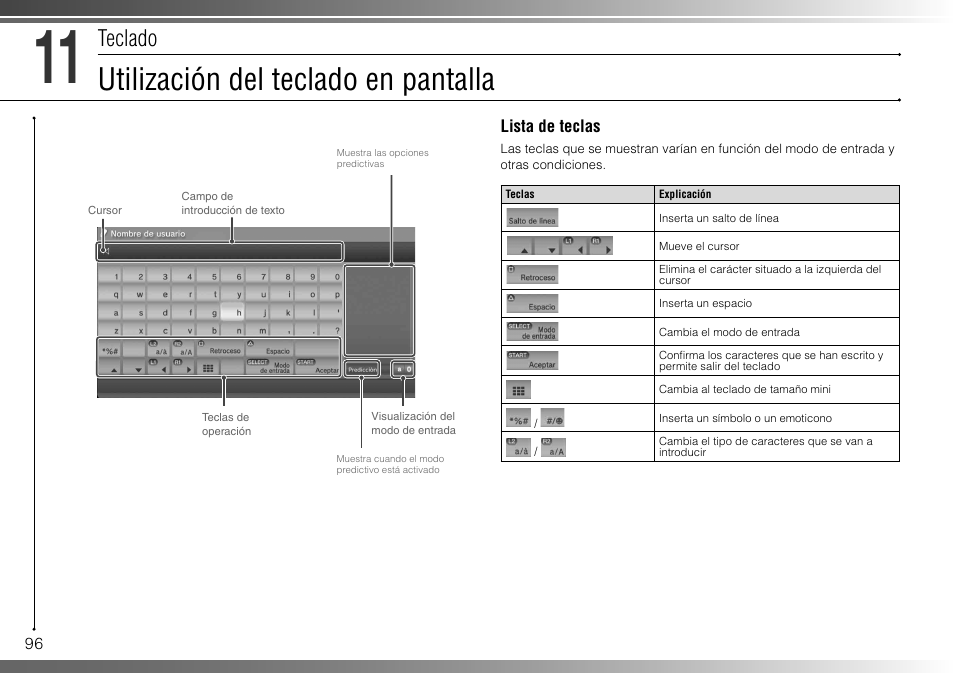Click the mini keyboard grid icon in the table
954x673 pixels.
(x=518, y=389)
